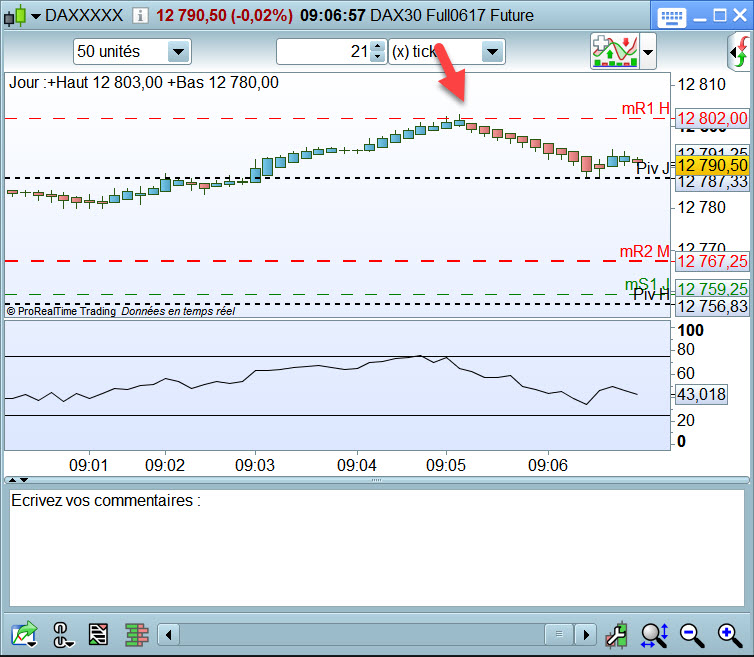Decrease the timeframe value with down stepper
The width and height of the screenshot is (754, 657).
tap(378, 57)
